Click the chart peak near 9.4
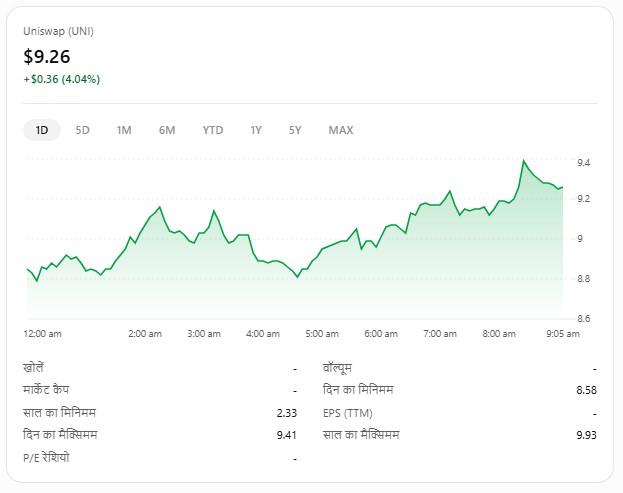This screenshot has width=623, height=493. click(523, 160)
